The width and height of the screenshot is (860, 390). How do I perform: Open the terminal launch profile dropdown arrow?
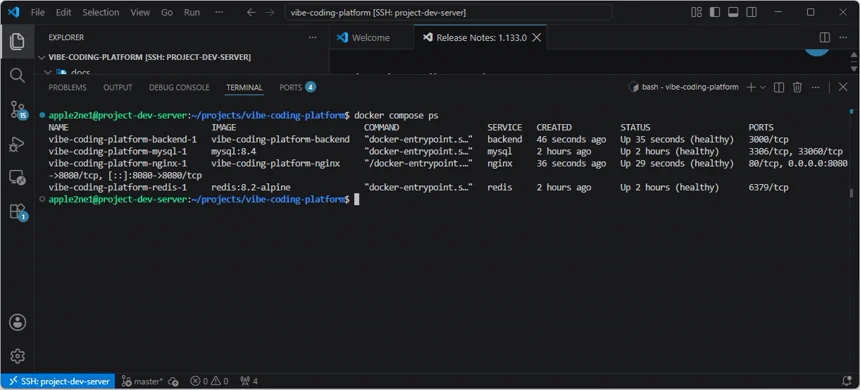click(762, 87)
